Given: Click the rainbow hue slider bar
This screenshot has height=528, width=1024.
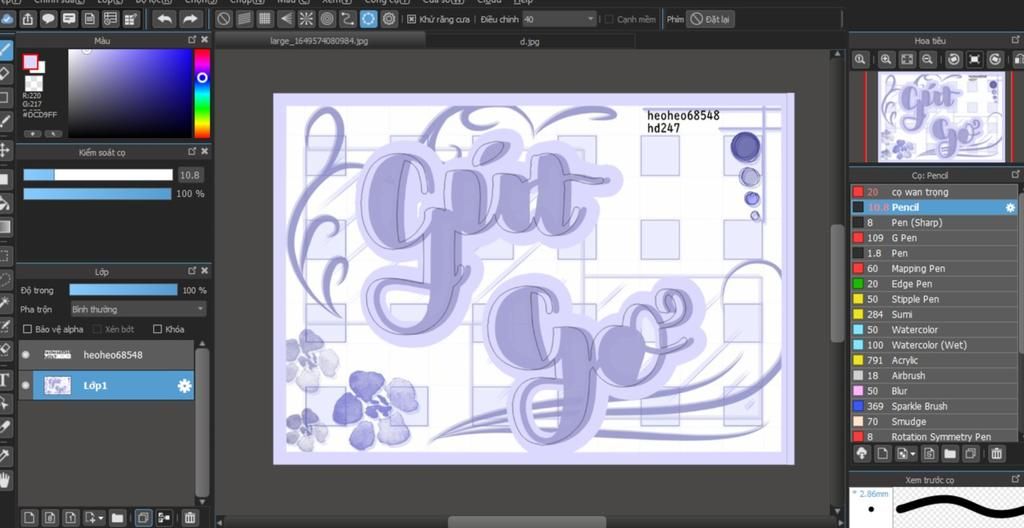Looking at the screenshot, I should point(202,94).
